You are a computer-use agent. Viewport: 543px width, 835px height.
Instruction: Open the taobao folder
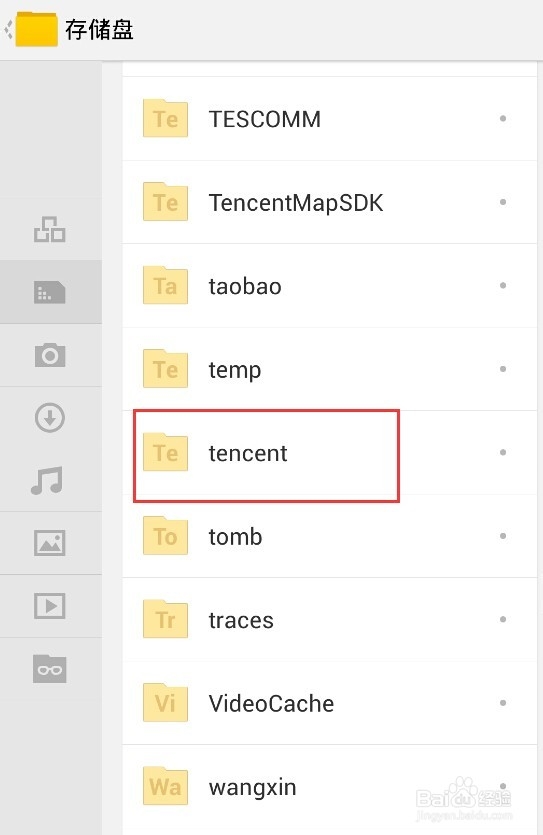pyautogui.click(x=330, y=286)
